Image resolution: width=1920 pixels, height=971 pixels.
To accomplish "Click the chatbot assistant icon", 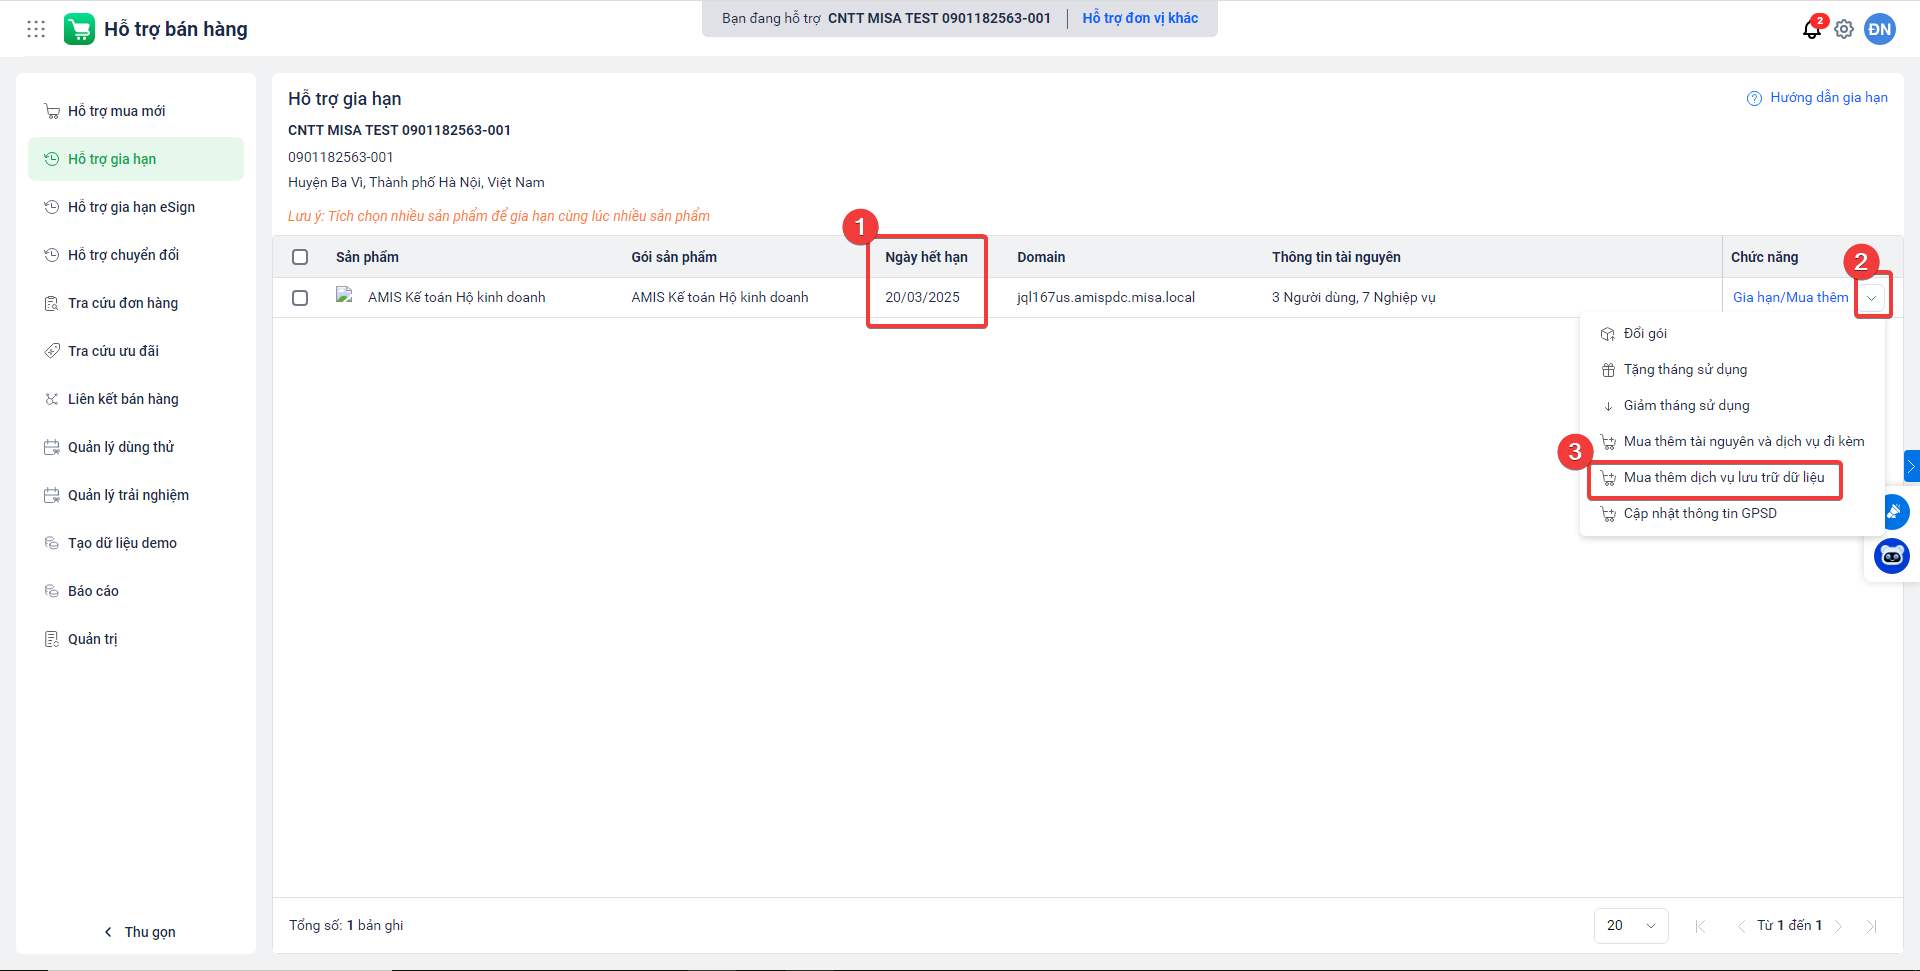I will tap(1892, 556).
